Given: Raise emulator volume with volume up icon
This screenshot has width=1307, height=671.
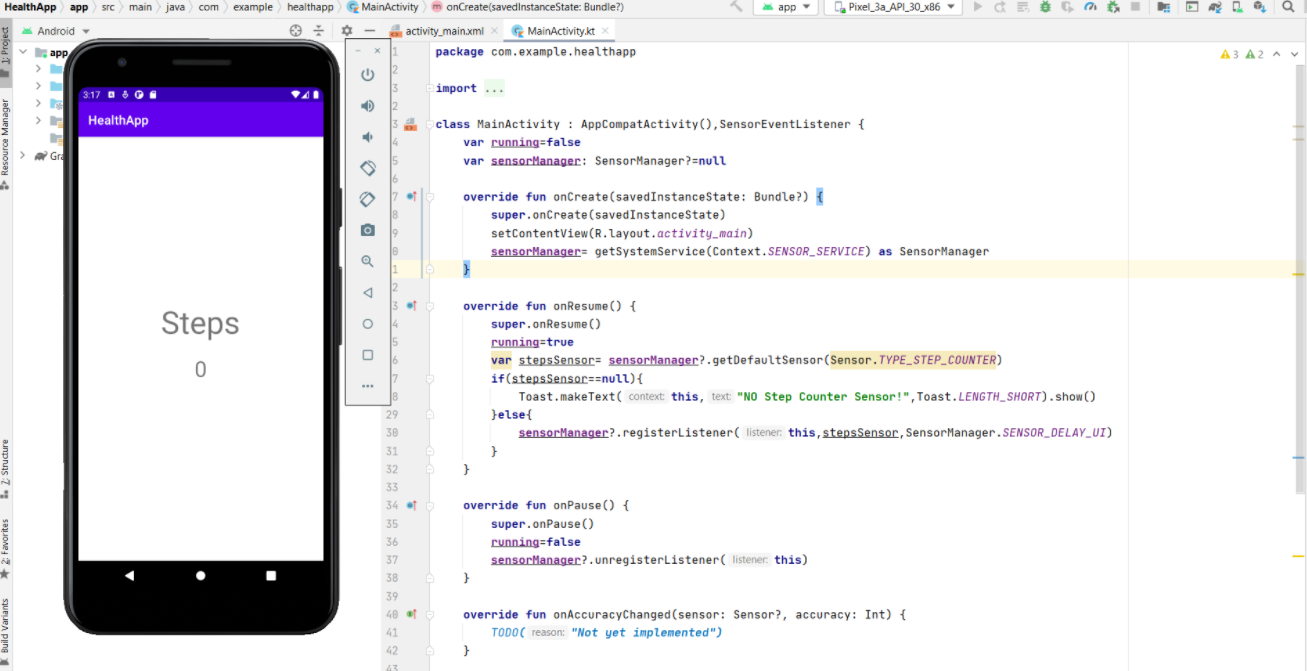Looking at the screenshot, I should coord(368,106).
